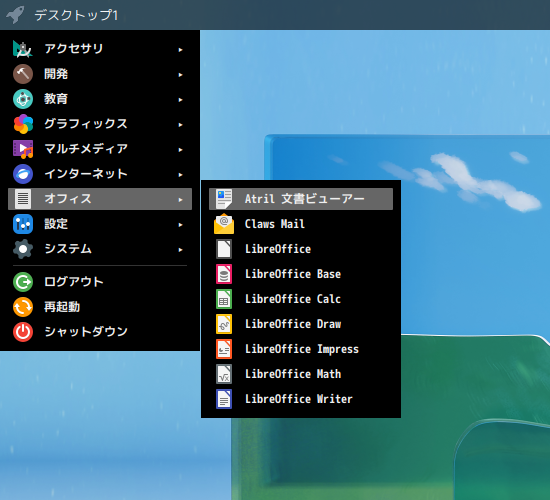This screenshot has height=500, width=550.
Task: Launch LibreOffice Calc via its green icon
Action: coord(224,299)
